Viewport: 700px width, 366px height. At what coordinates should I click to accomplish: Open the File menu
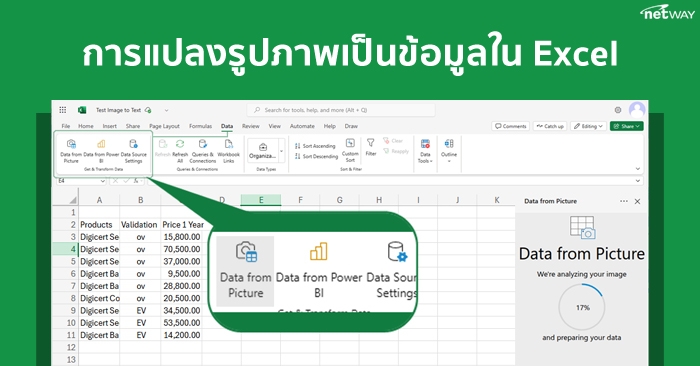[x=66, y=126]
